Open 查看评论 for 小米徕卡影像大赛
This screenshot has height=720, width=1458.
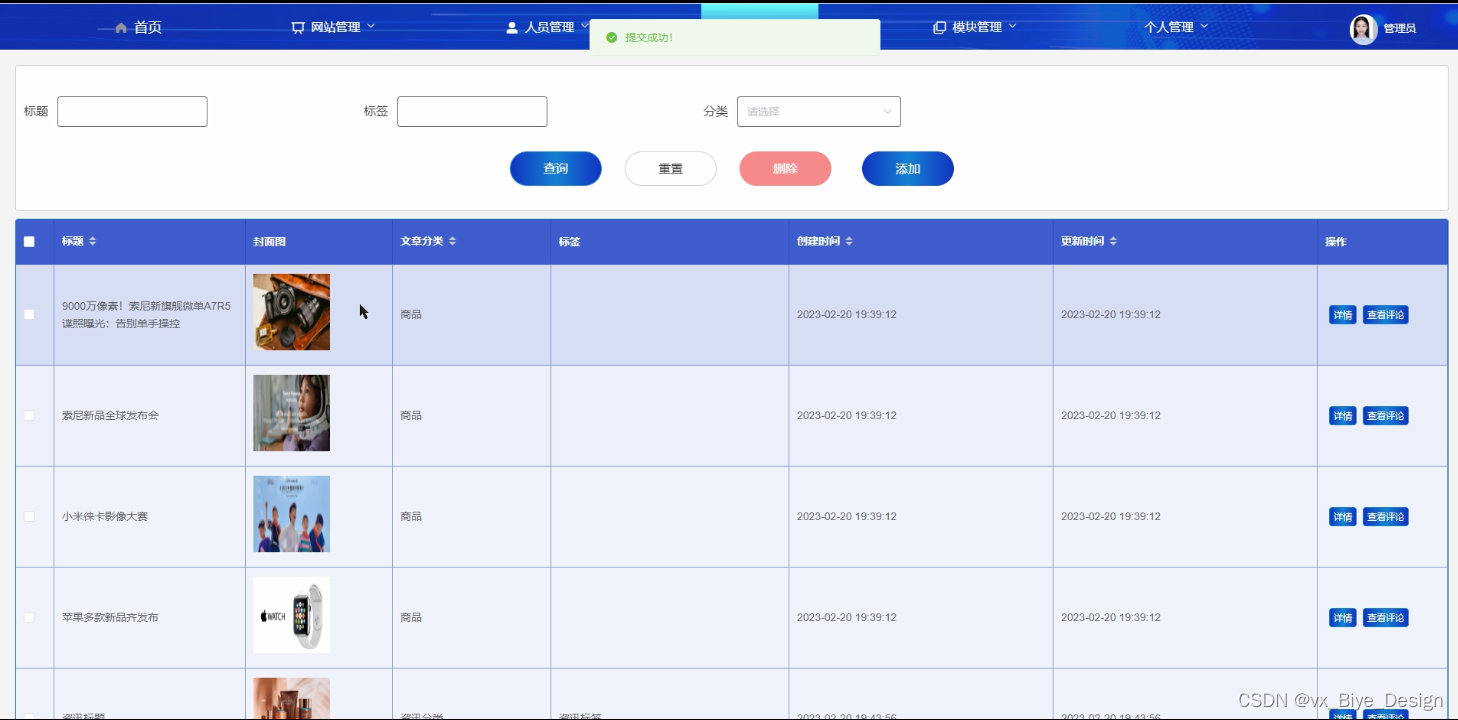point(1385,517)
